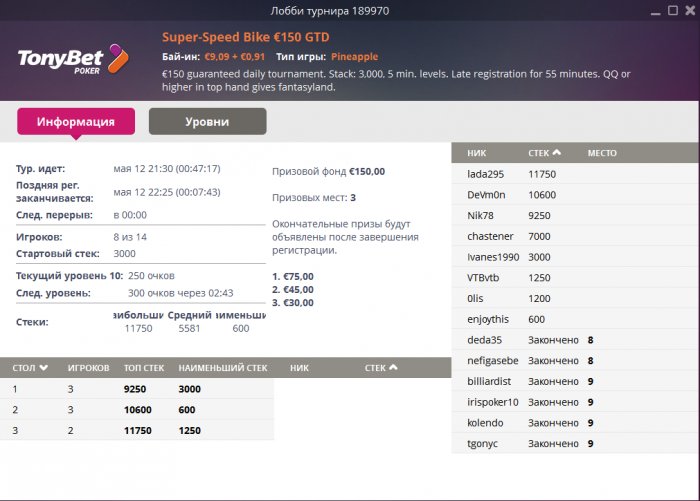The image size is (700, 501).
Task: Sort tables by the СТОЛ column arrow
Action: (x=43, y=368)
